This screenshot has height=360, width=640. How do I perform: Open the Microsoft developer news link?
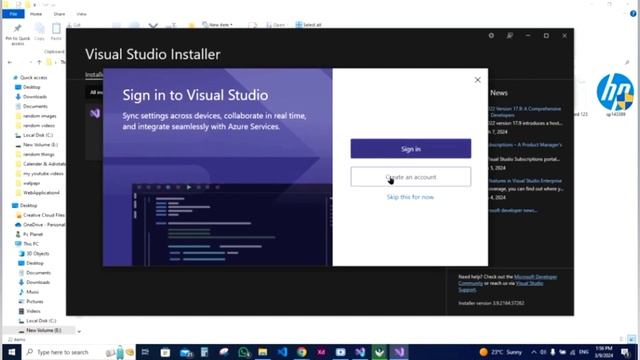[513, 210]
